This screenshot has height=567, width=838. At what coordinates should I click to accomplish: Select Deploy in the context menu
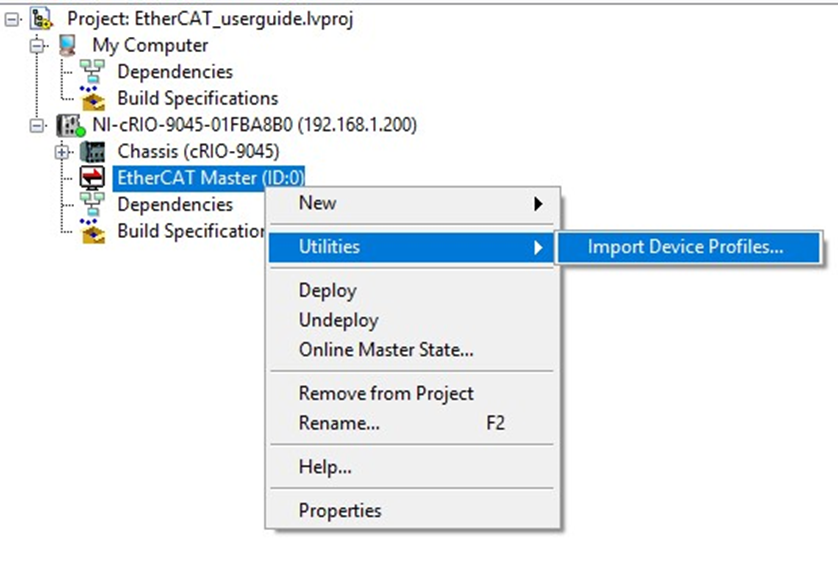(328, 291)
